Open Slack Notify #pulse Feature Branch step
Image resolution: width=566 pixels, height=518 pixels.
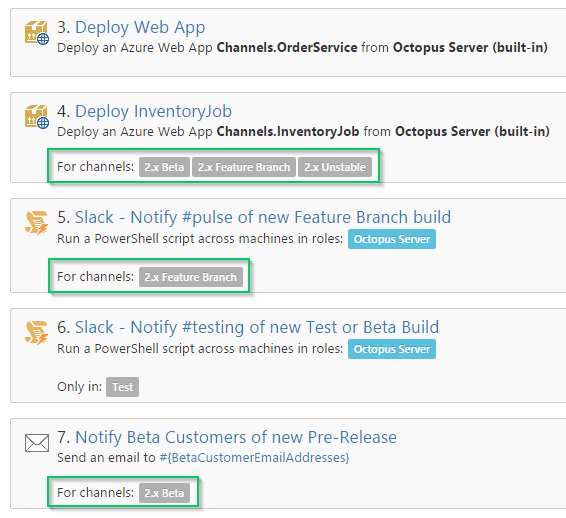click(263, 218)
